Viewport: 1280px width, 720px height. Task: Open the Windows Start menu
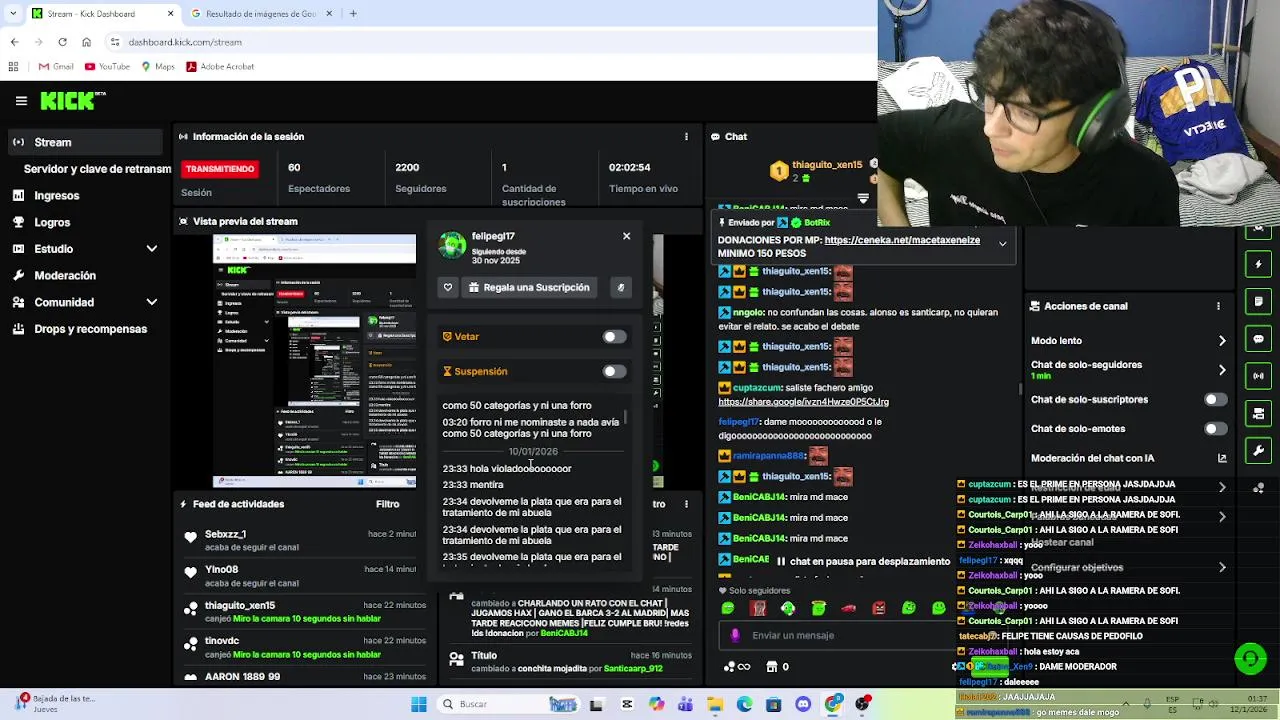(x=419, y=704)
